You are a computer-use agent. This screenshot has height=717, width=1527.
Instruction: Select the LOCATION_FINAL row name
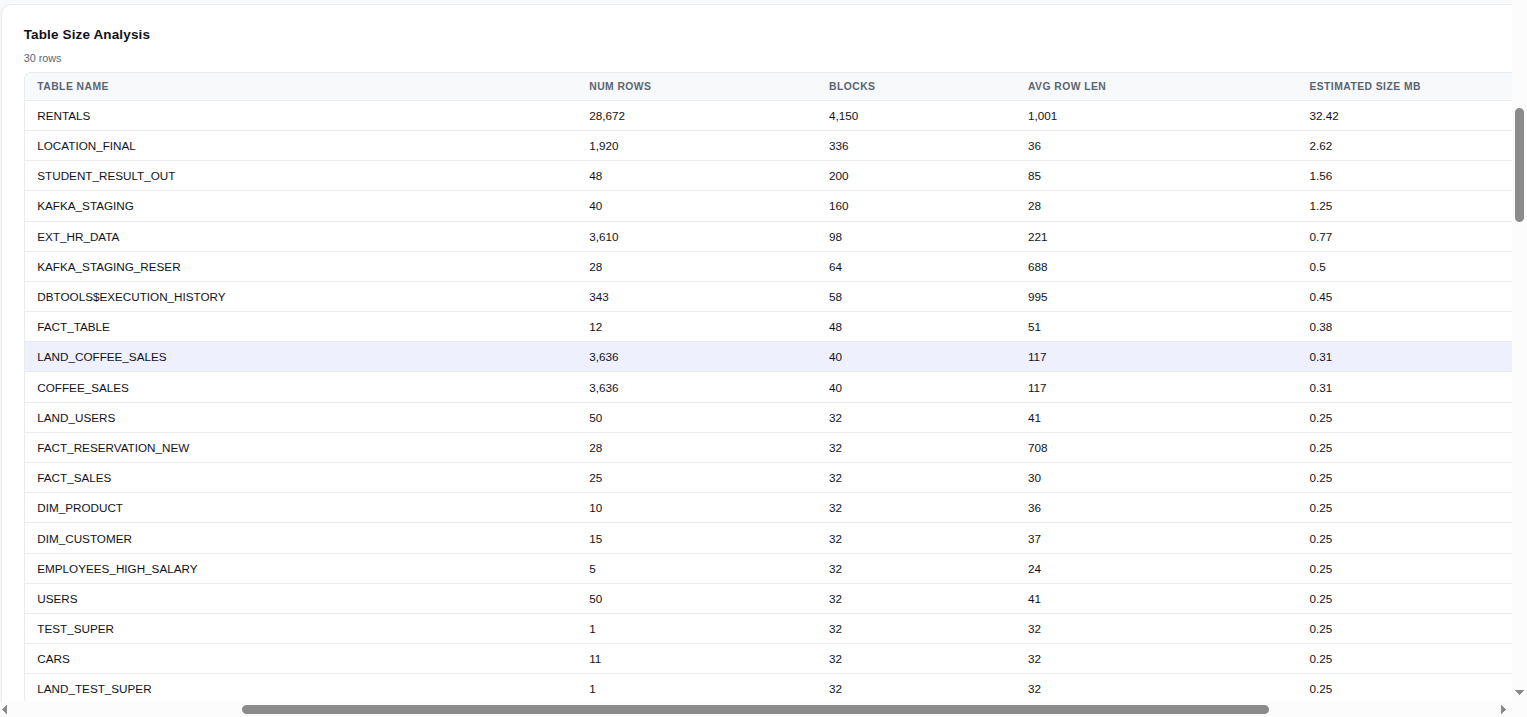[x=86, y=146]
